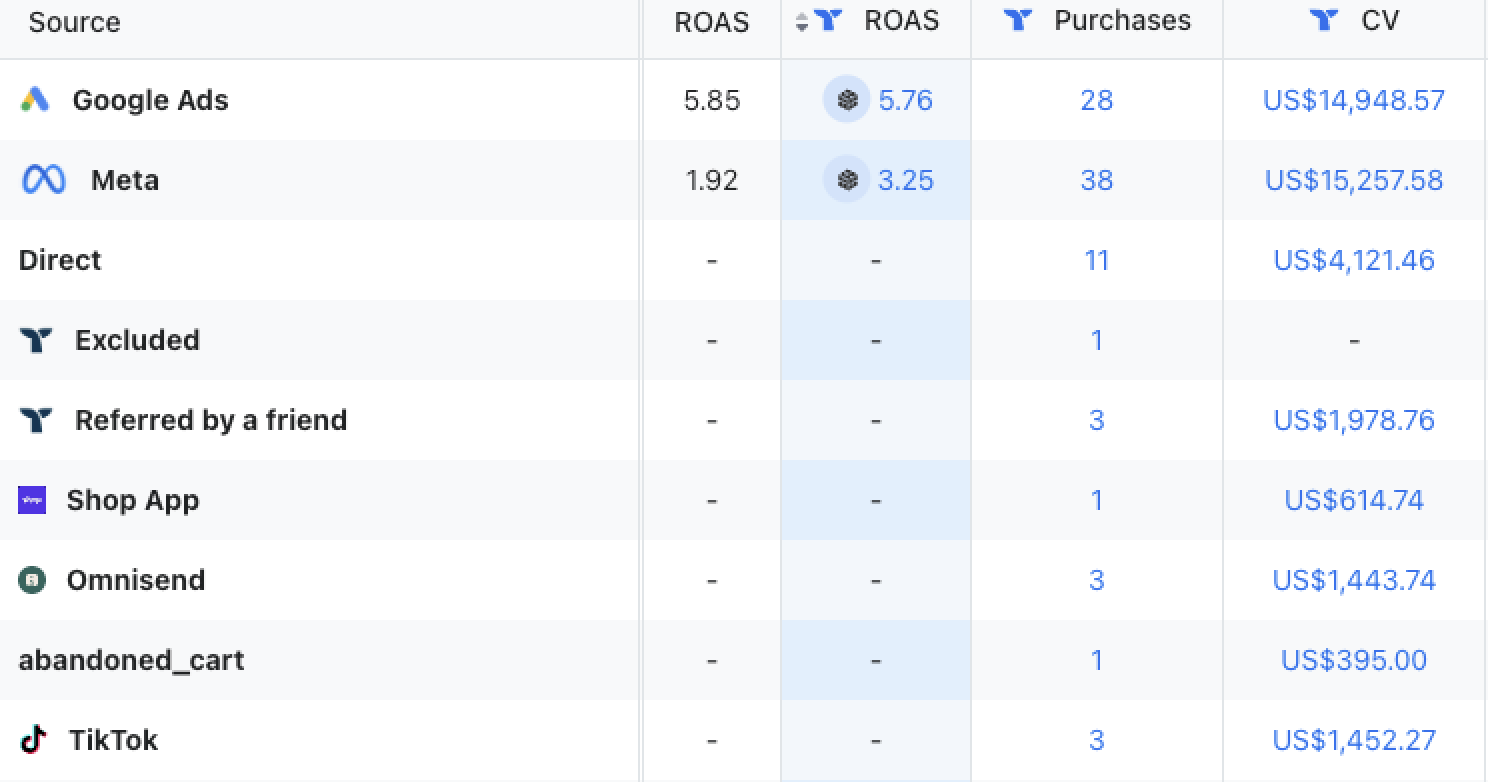Viewport: 1488px width, 782px height.
Task: Click Google Ads platform ROAS 5.85
Action: [712, 100]
